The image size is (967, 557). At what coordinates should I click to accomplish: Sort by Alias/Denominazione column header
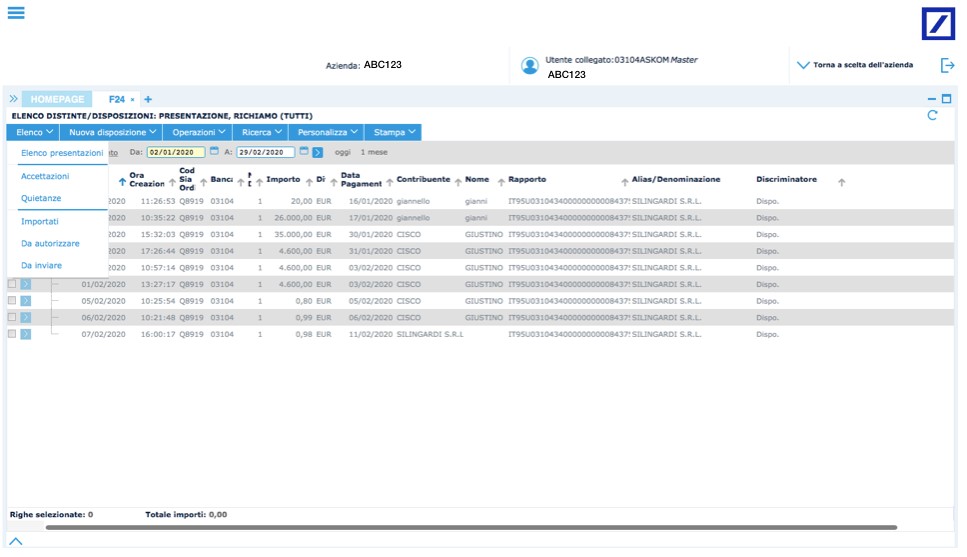tap(675, 179)
